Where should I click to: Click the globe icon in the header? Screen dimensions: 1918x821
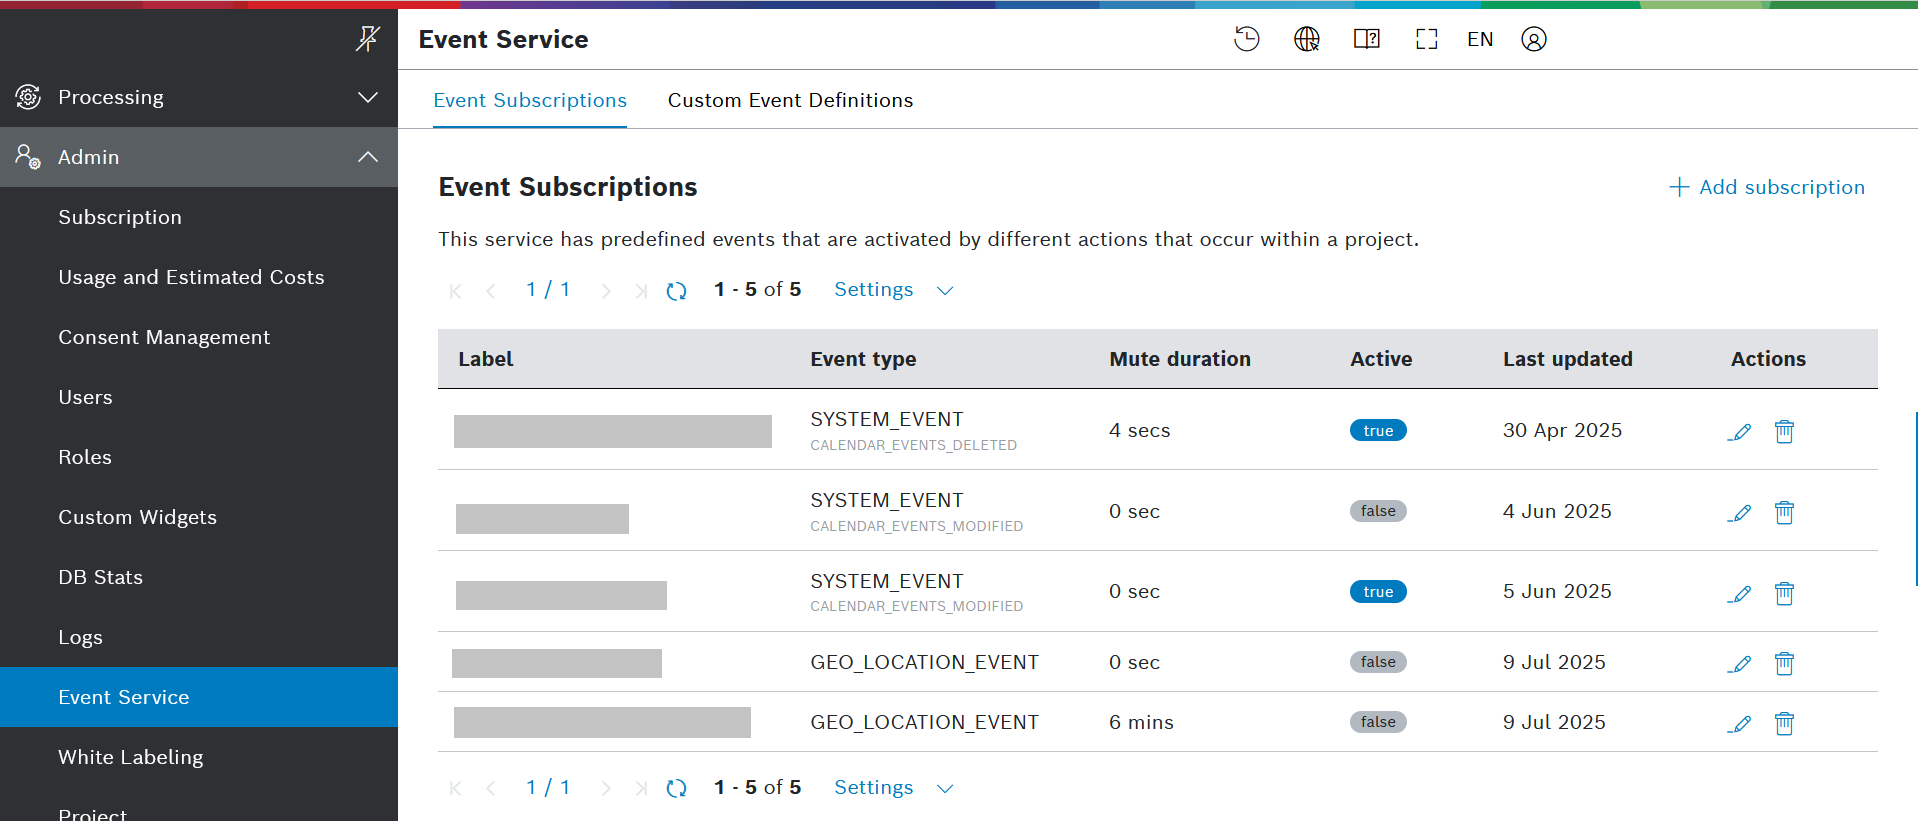[1306, 39]
